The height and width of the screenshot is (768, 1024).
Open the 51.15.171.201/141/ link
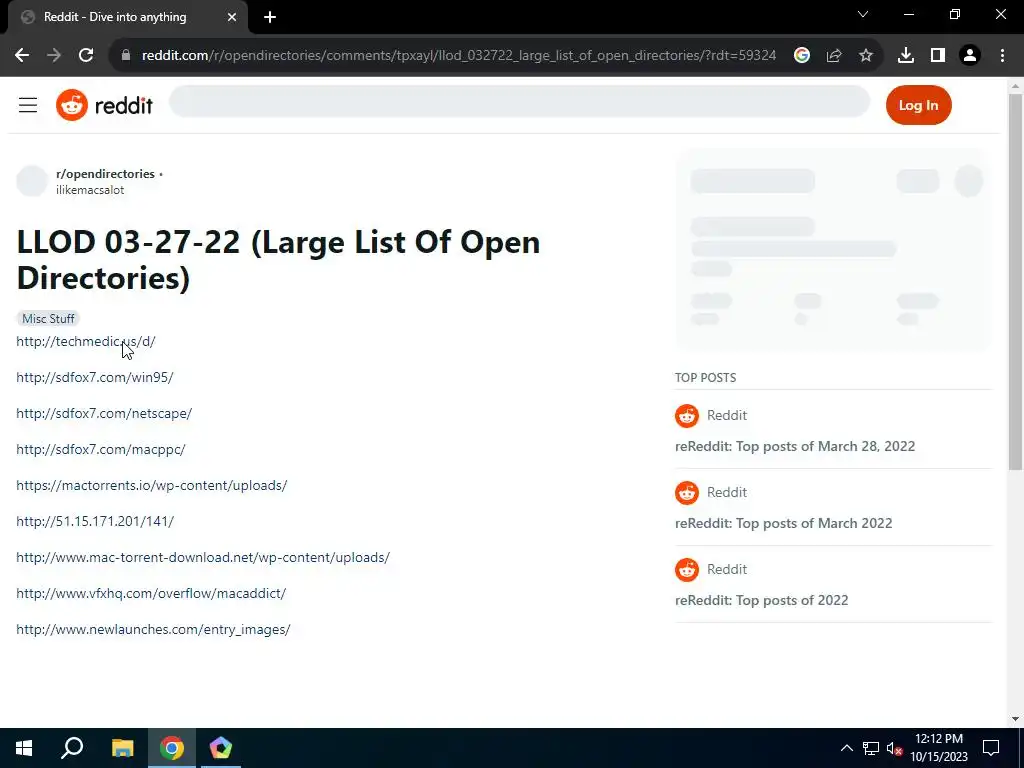click(95, 521)
